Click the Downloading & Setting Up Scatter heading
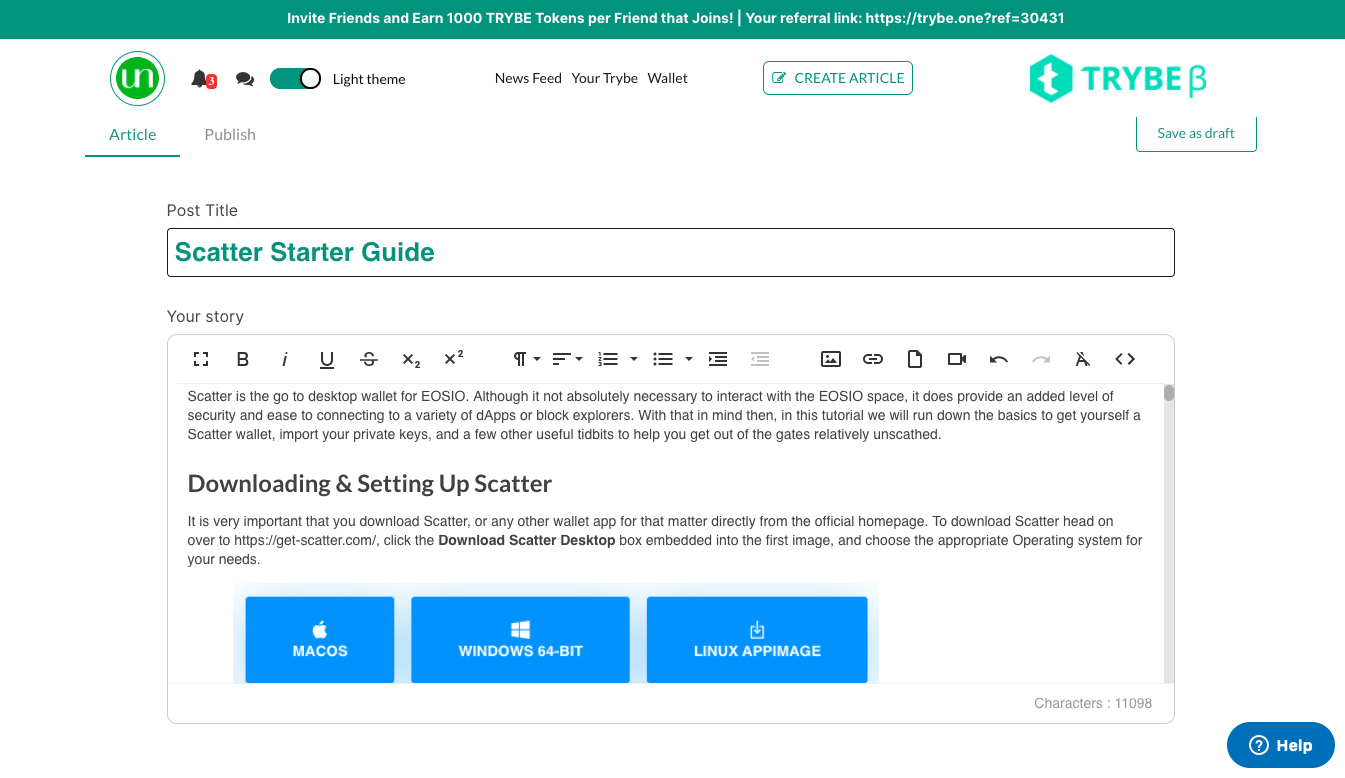The image size is (1345, 778). point(370,484)
